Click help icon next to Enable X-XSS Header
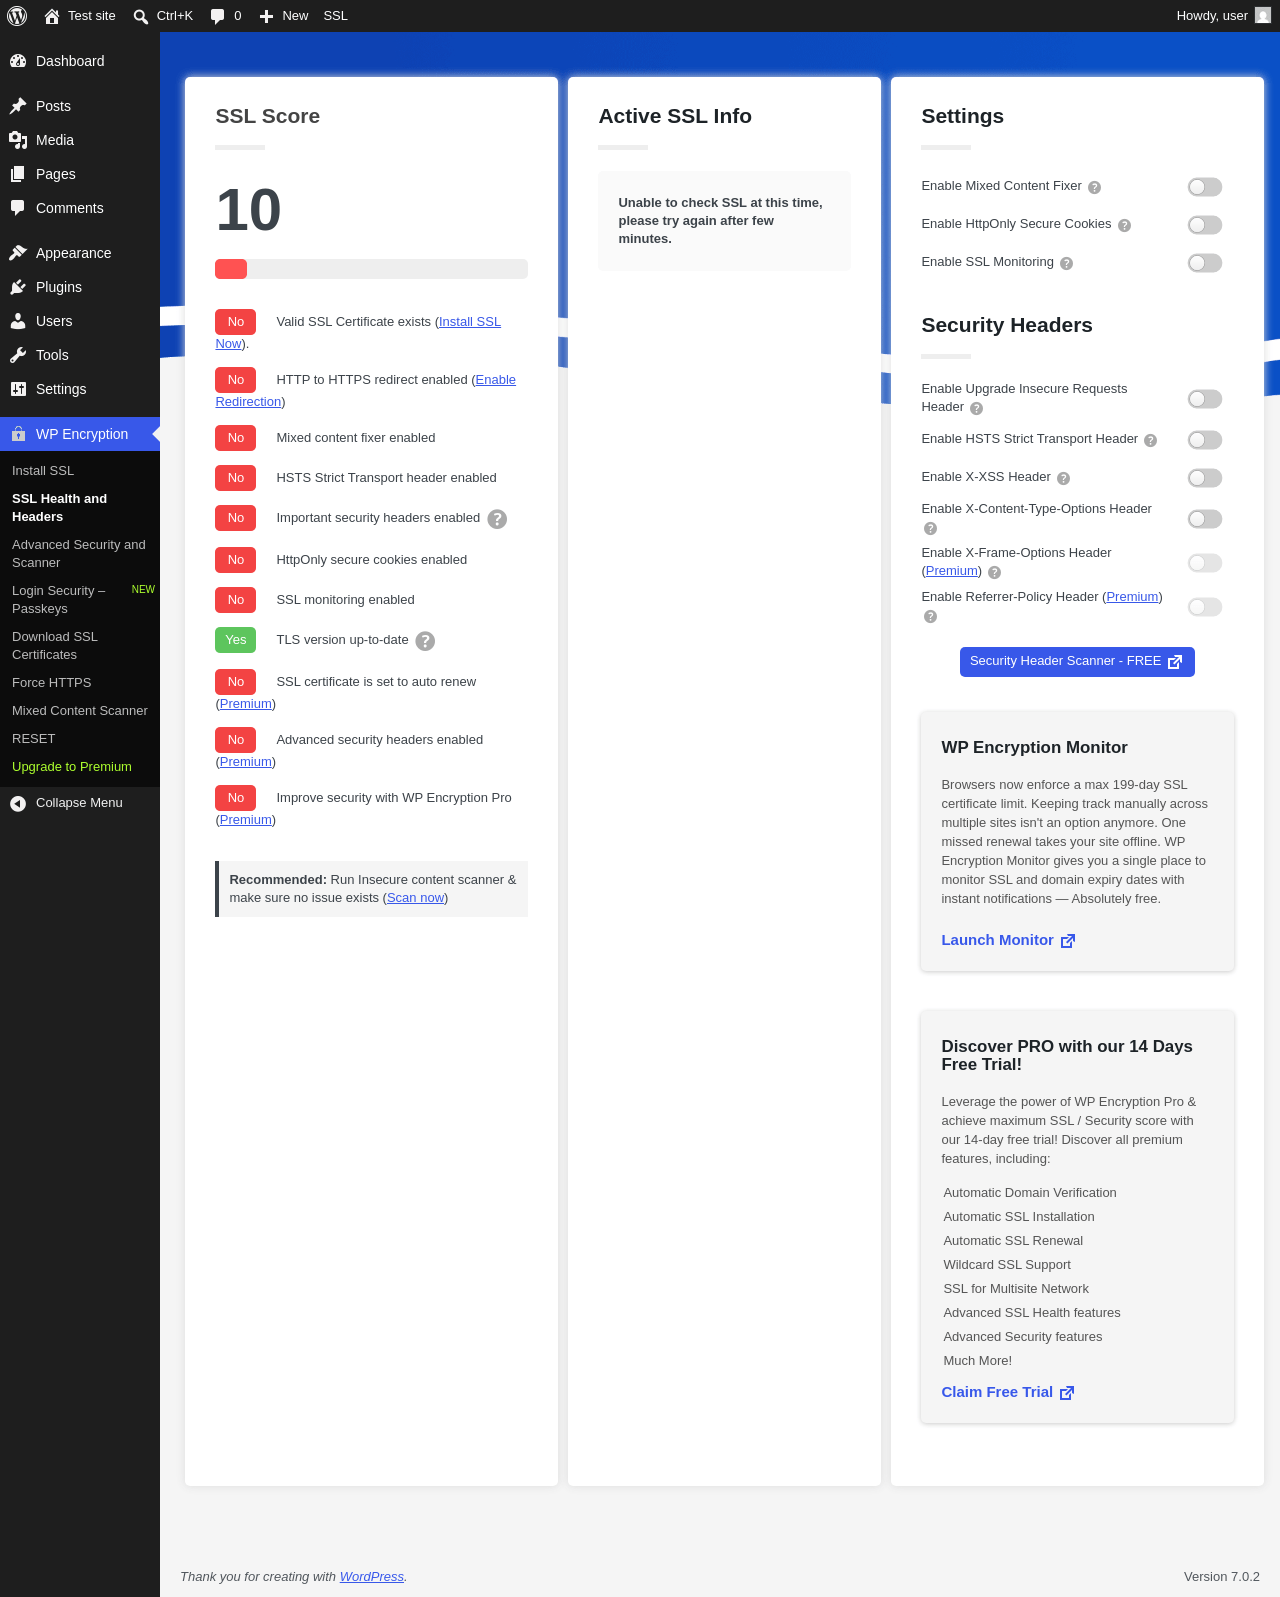This screenshot has width=1280, height=1597. [x=1063, y=478]
